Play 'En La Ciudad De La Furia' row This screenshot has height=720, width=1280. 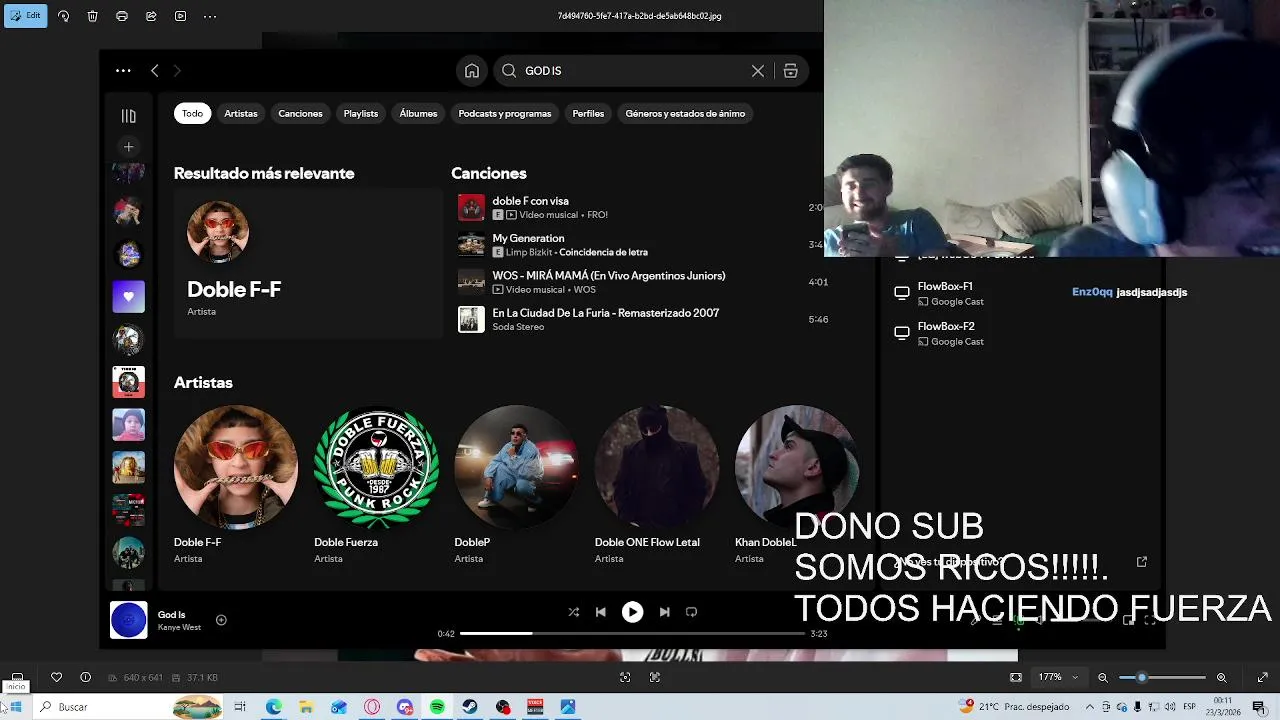[x=640, y=319]
